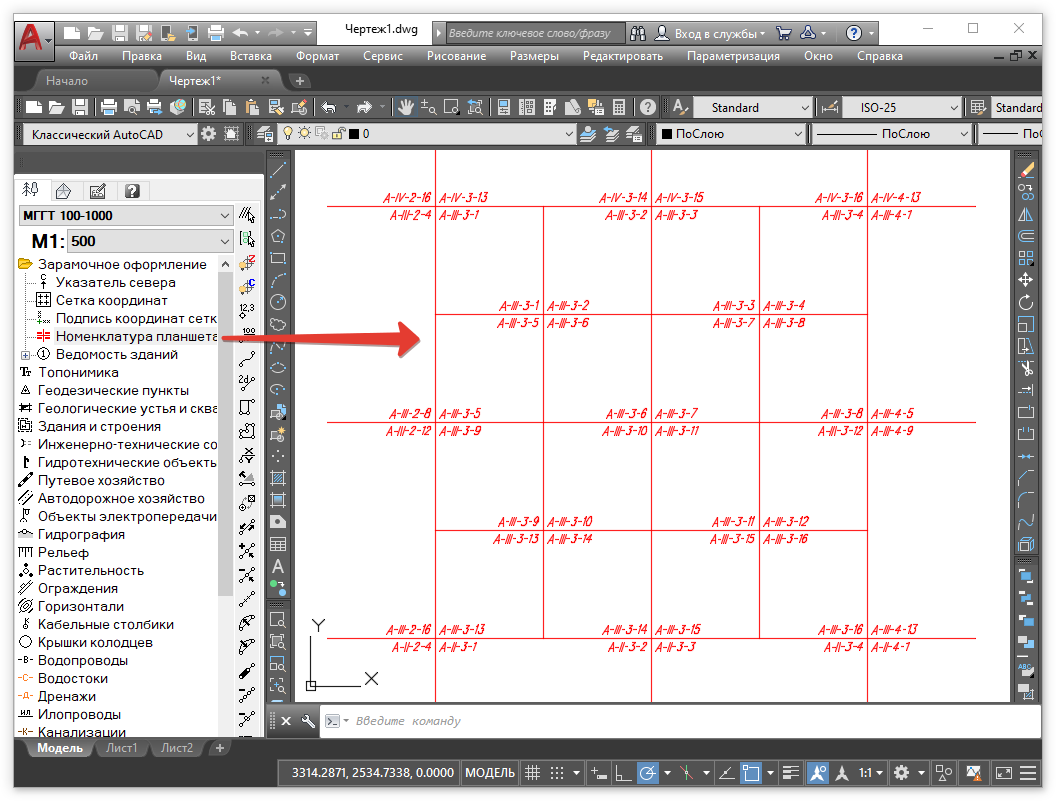Click the МОДЕЛЬ button in status bar
1056x801 pixels.
(x=490, y=772)
